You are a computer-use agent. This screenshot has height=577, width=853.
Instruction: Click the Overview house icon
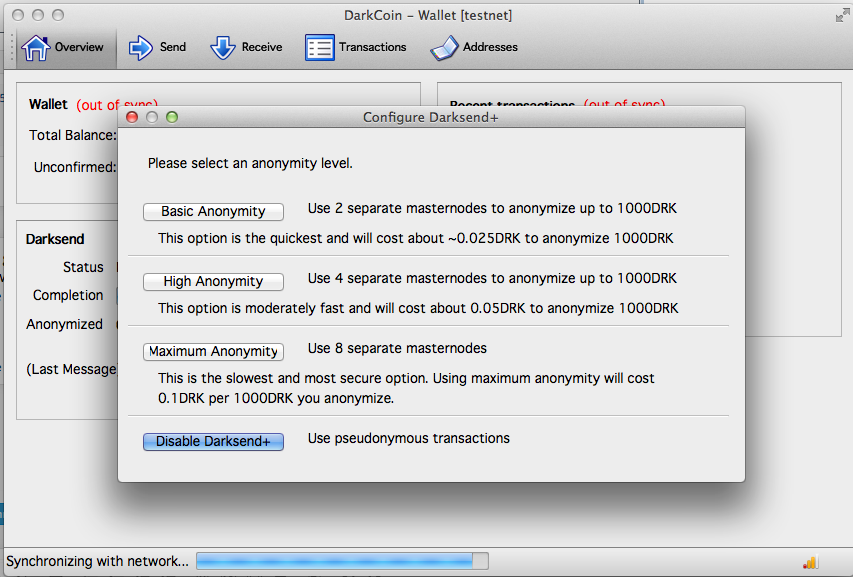36,48
